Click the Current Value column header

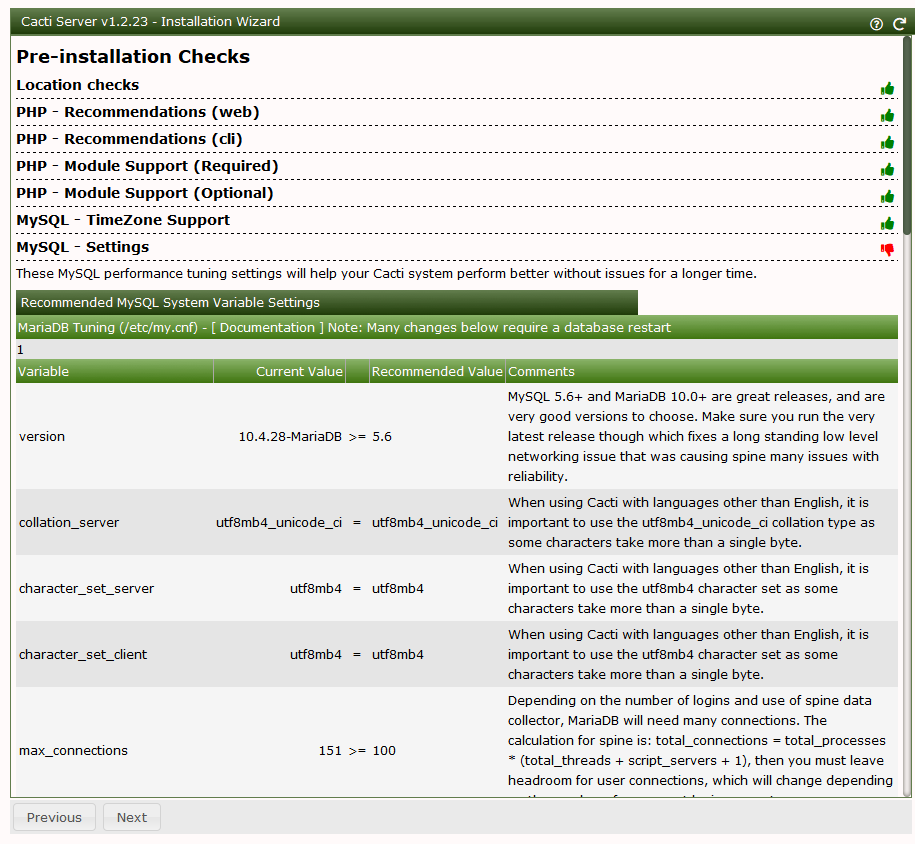pos(280,371)
